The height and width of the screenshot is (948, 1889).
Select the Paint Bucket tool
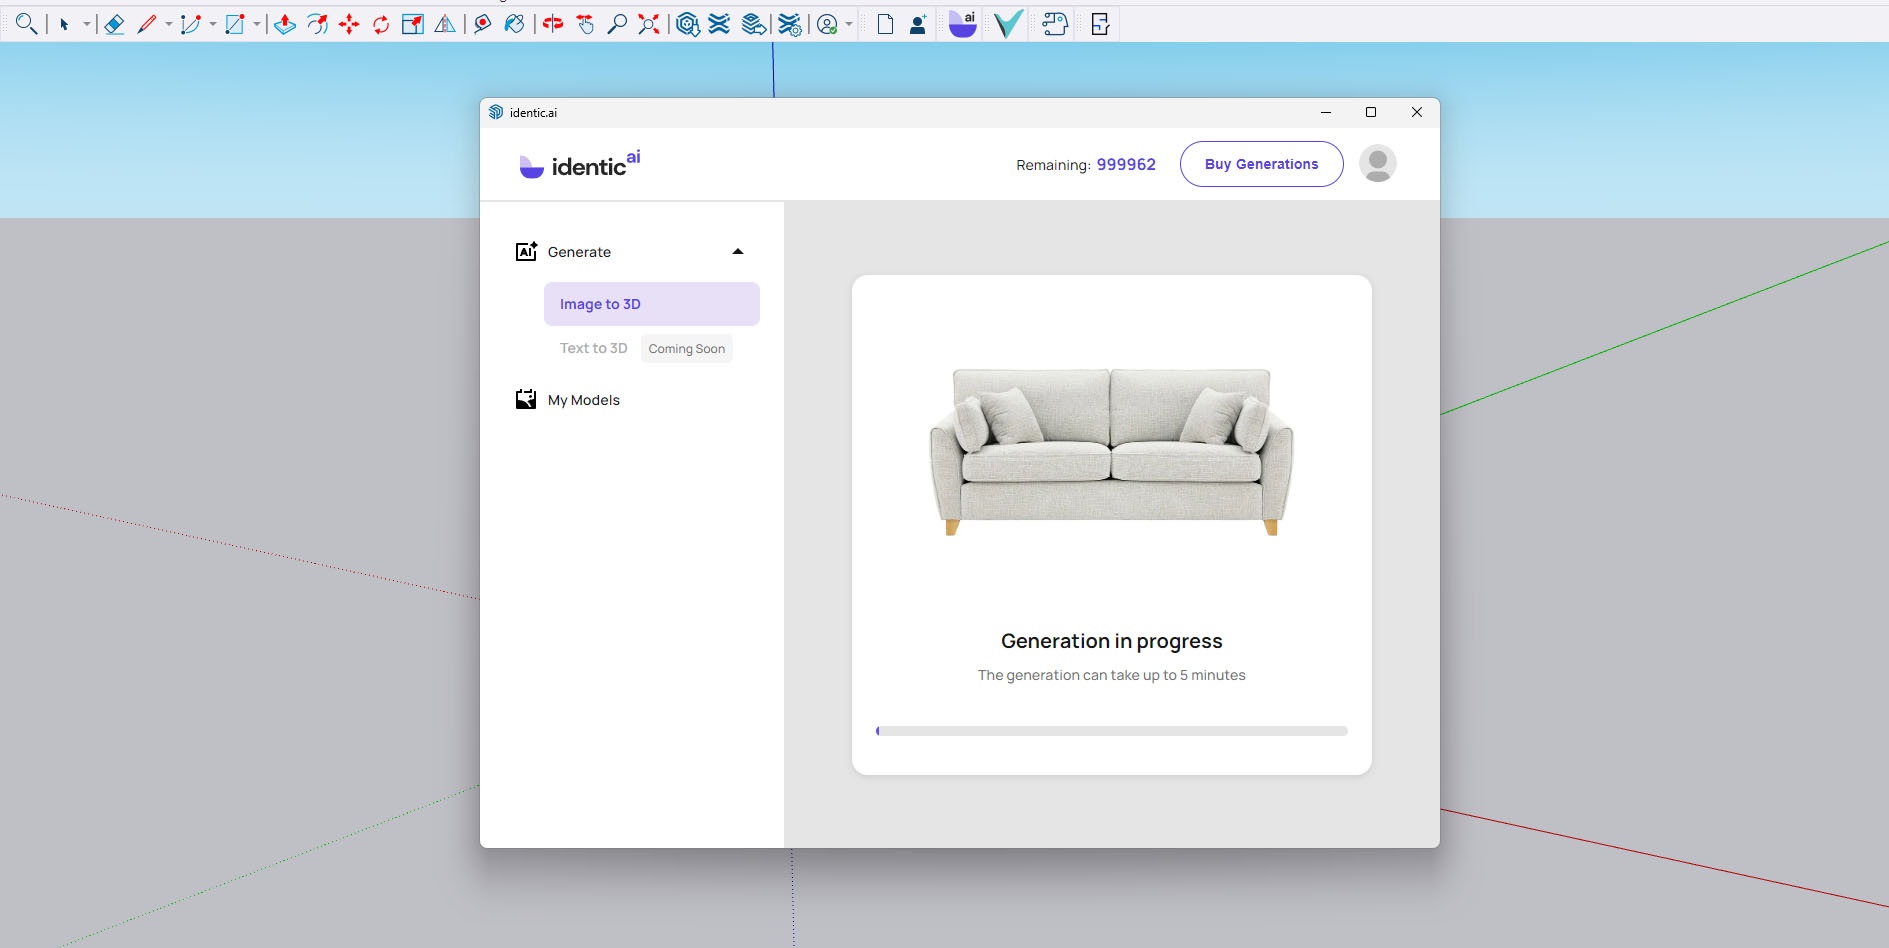pos(515,24)
